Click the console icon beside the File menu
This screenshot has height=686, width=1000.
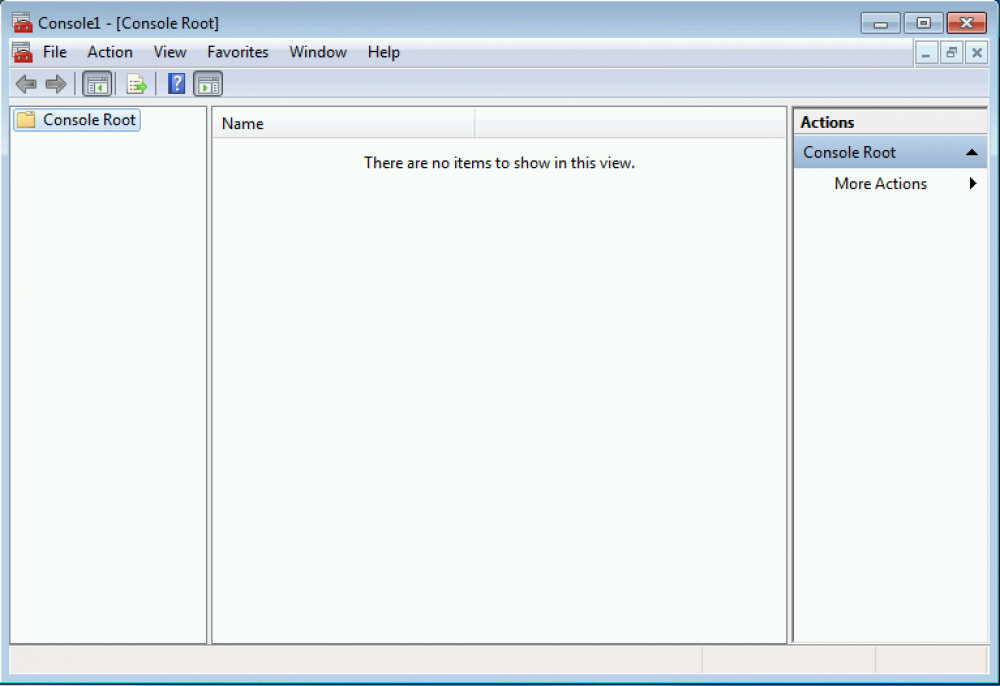(22, 52)
